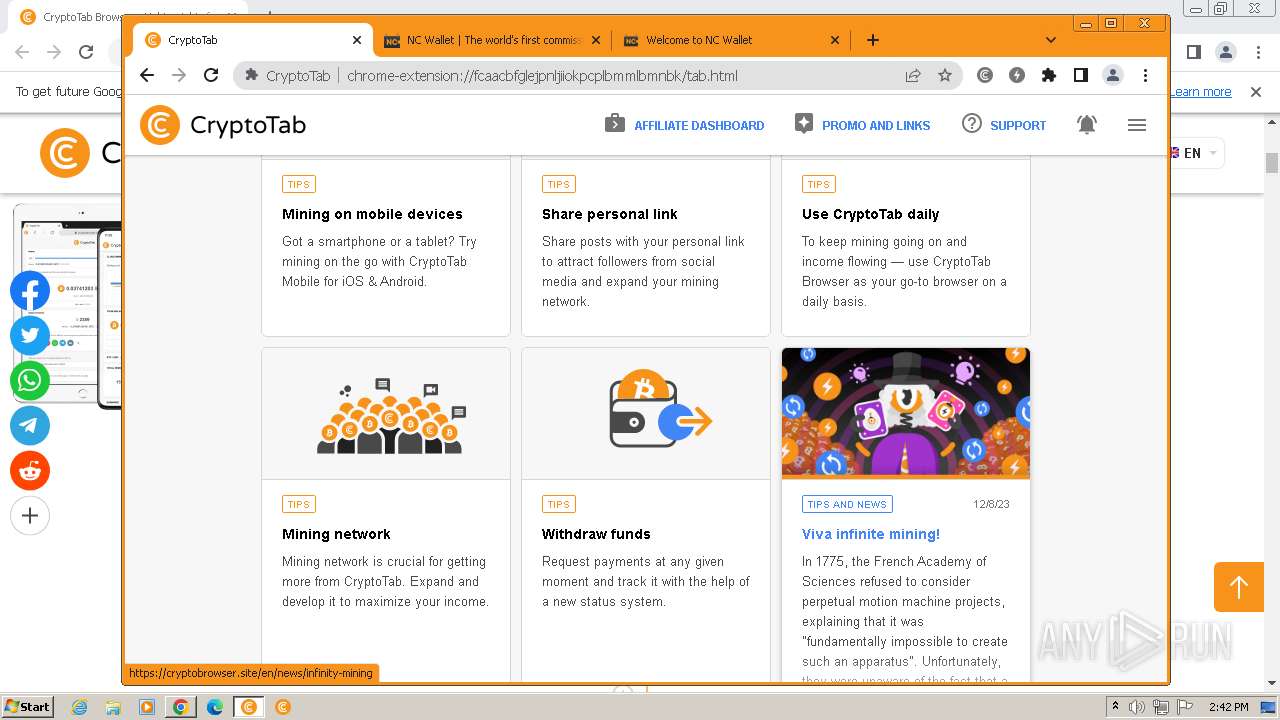Open File Explorer from taskbar

(x=113, y=707)
